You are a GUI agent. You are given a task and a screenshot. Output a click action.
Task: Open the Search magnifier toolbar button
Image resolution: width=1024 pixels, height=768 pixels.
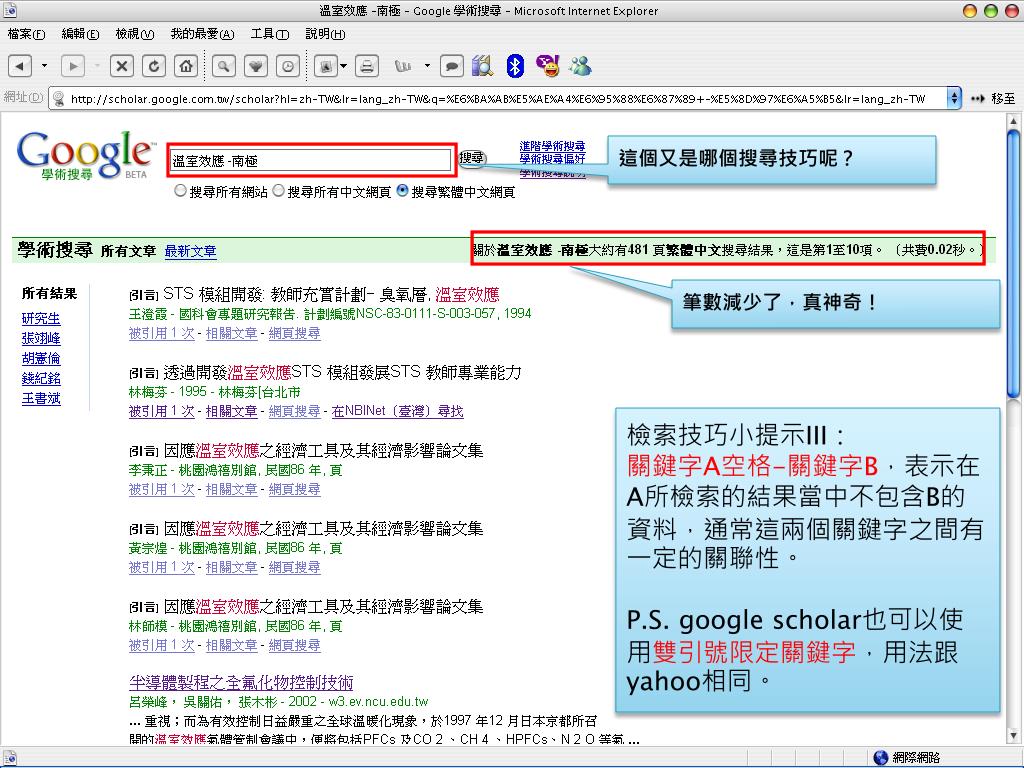coord(223,66)
